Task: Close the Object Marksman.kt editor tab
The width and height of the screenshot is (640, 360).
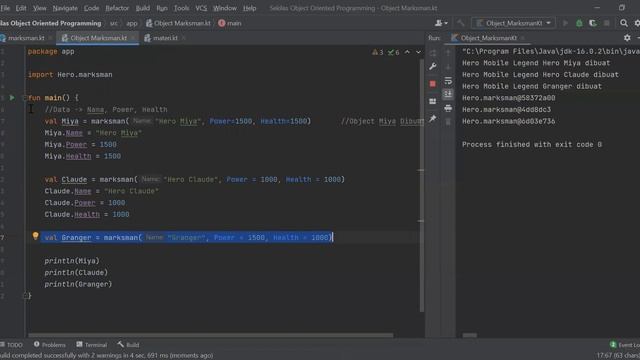Action: (133, 38)
